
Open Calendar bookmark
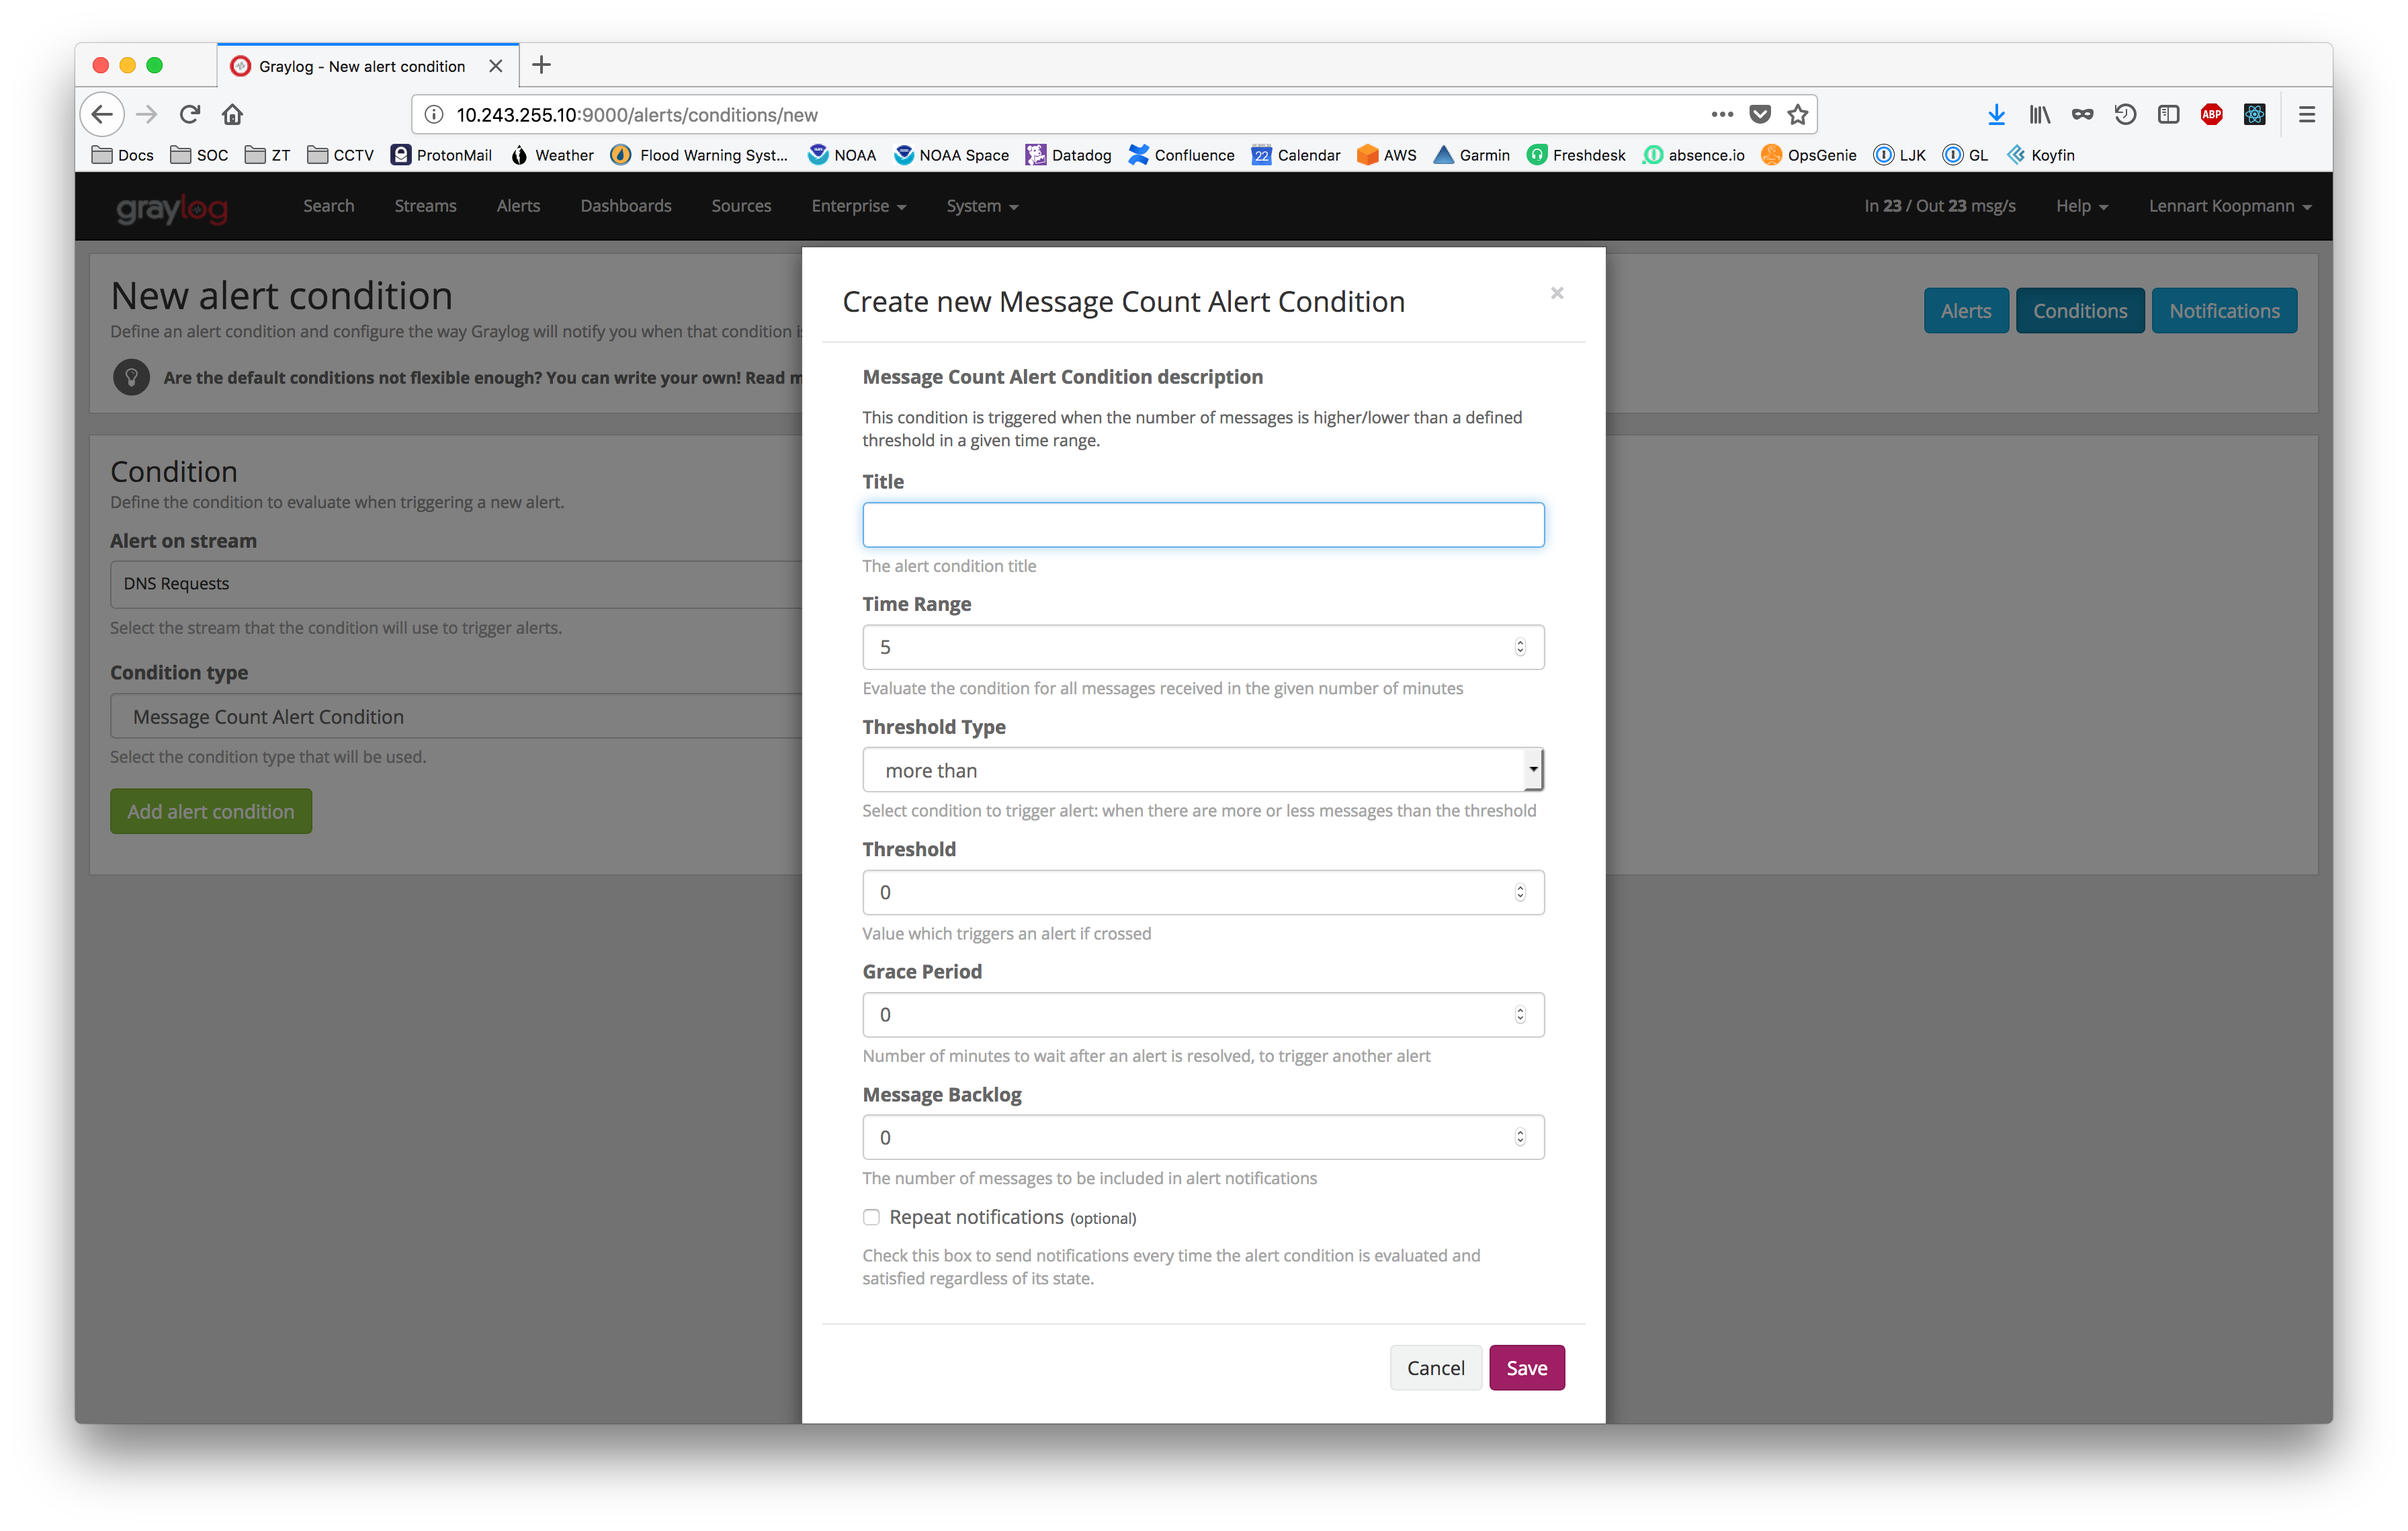pyautogui.click(x=1295, y=155)
